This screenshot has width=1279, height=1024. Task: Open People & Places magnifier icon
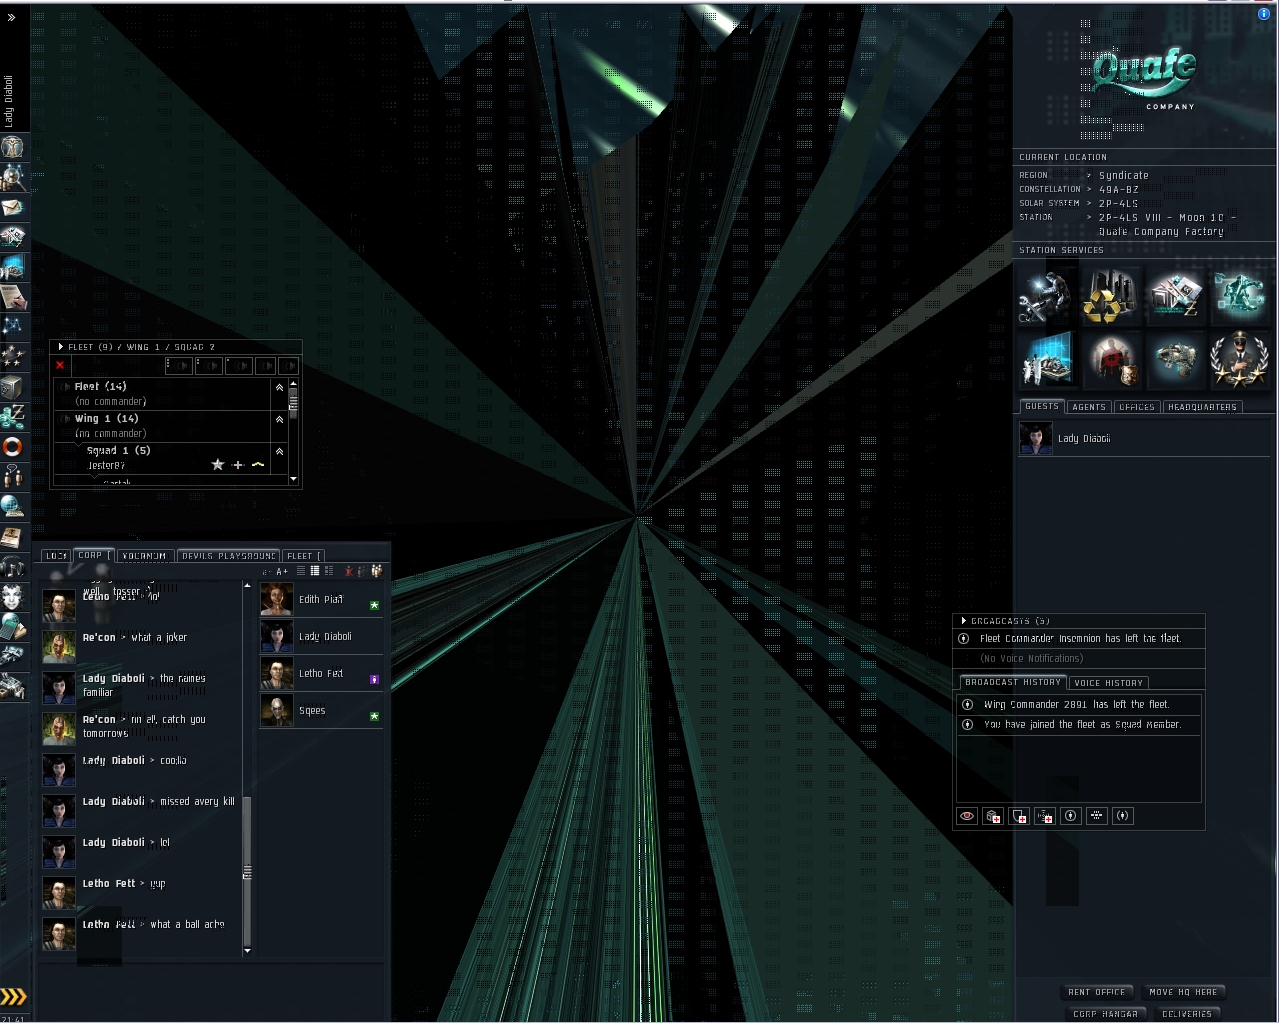[x=13, y=177]
